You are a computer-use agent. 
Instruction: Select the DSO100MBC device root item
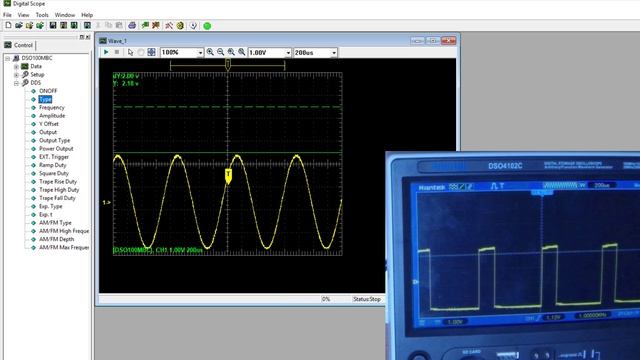point(37,58)
